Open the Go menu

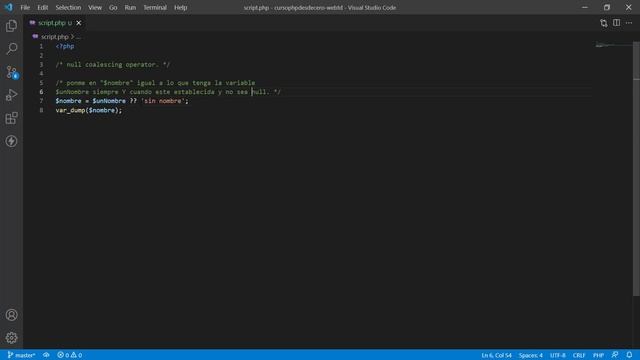point(113,7)
